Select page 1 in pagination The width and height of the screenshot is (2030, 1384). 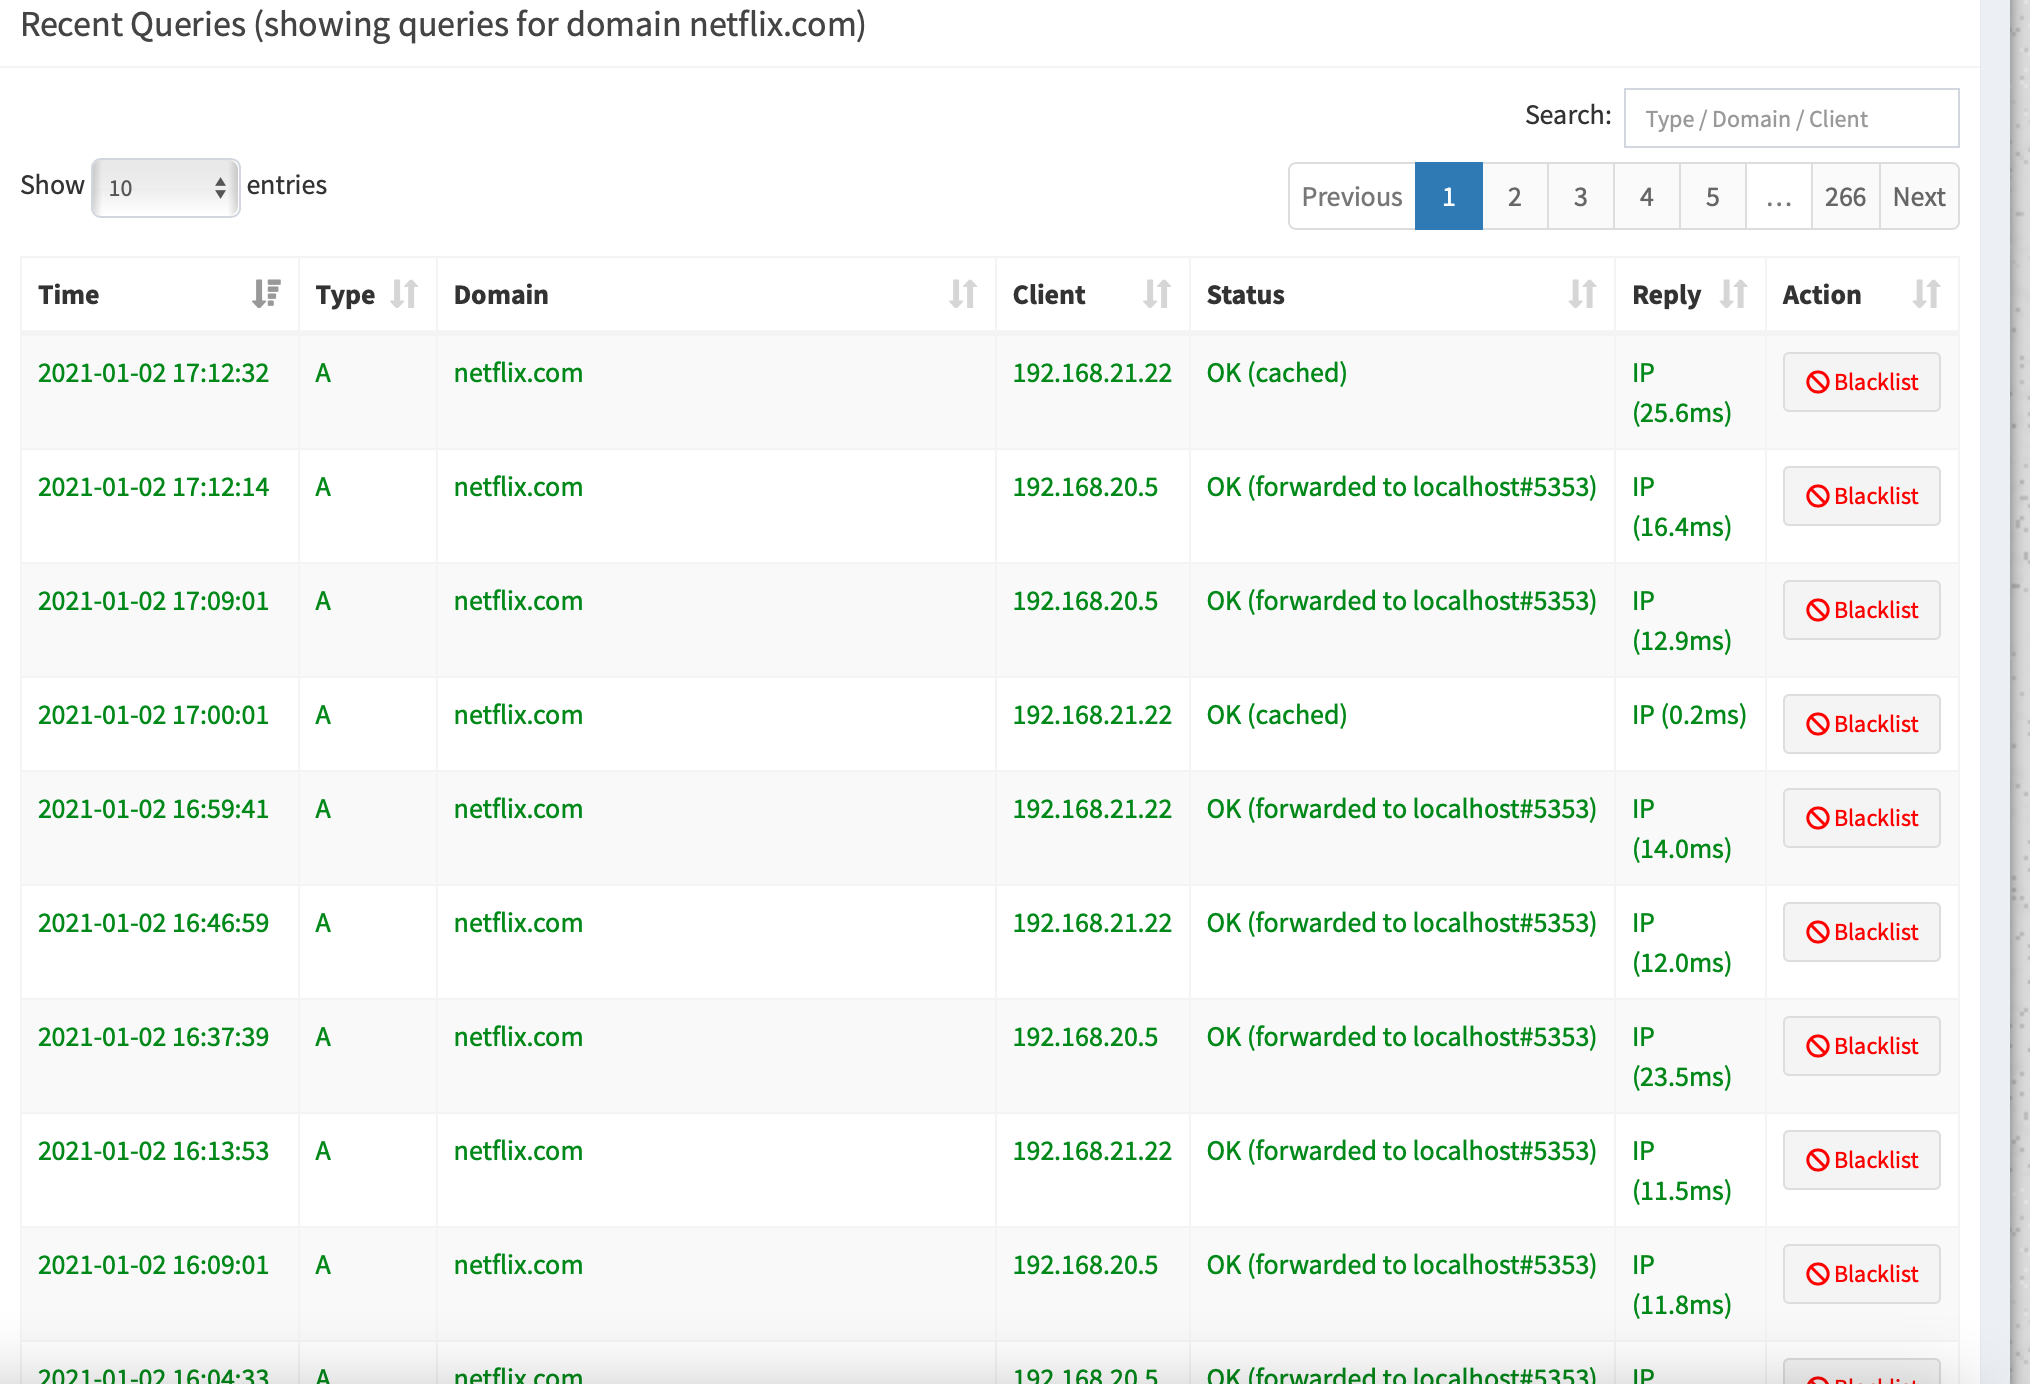click(1448, 196)
